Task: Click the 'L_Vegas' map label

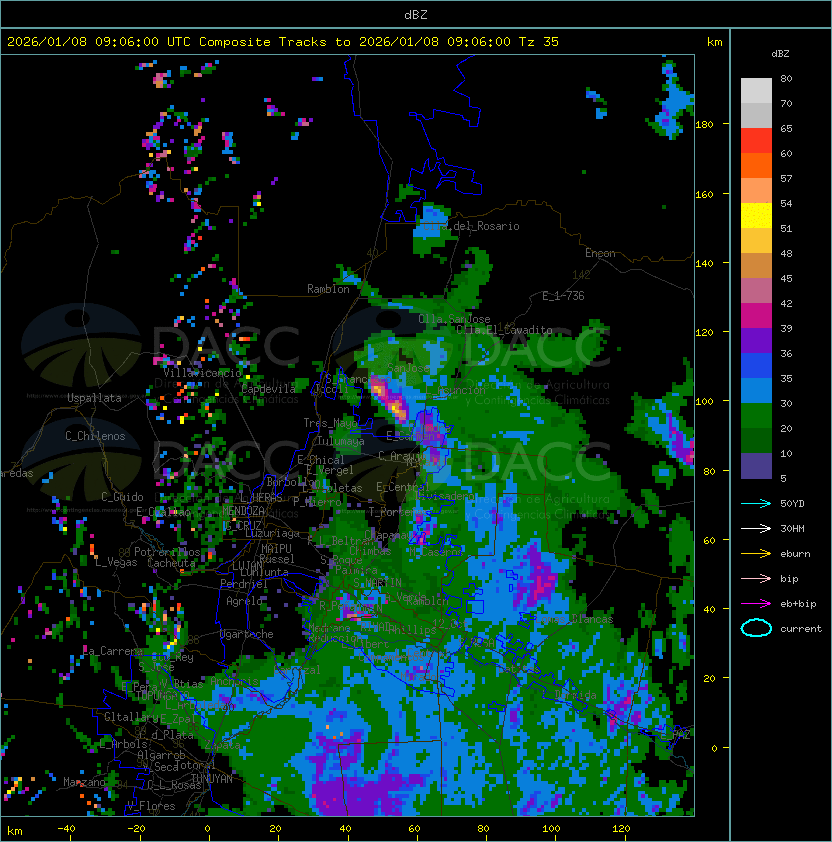Action: point(116,562)
